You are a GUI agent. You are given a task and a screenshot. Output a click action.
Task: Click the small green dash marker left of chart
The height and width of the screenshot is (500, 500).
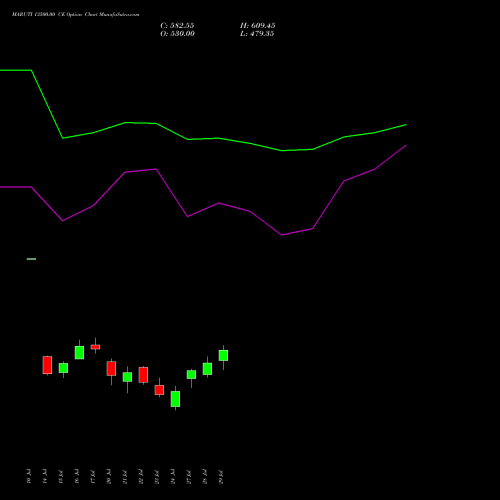coord(31,259)
